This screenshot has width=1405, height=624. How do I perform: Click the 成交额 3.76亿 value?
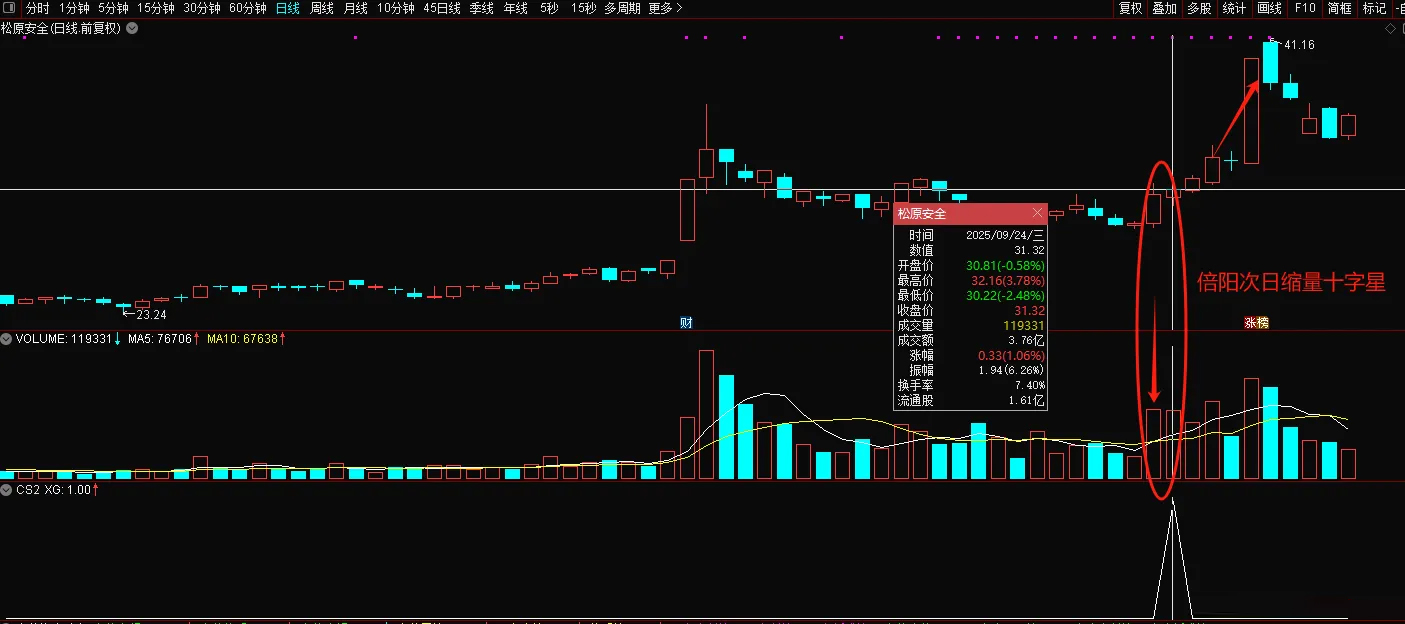click(x=1027, y=340)
